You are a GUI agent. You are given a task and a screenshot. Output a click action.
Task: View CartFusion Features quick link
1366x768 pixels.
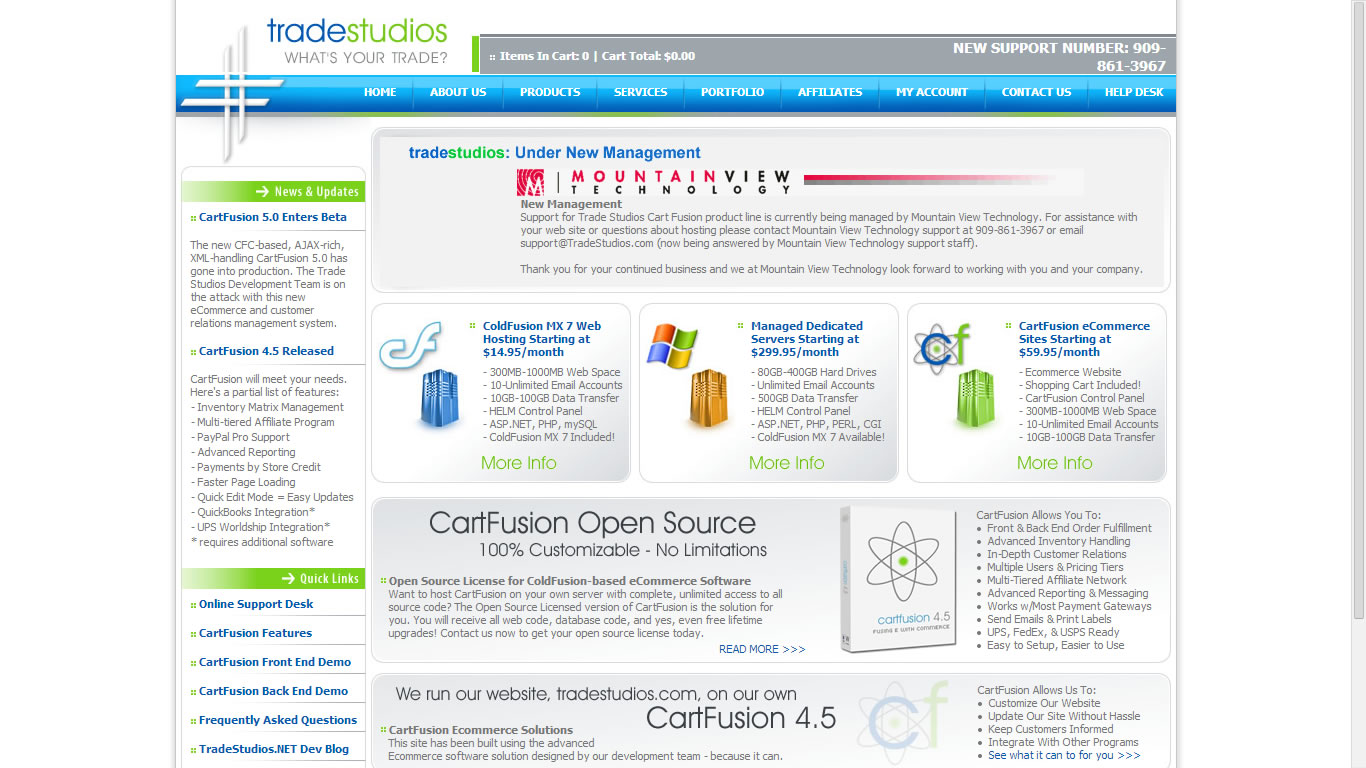point(255,633)
